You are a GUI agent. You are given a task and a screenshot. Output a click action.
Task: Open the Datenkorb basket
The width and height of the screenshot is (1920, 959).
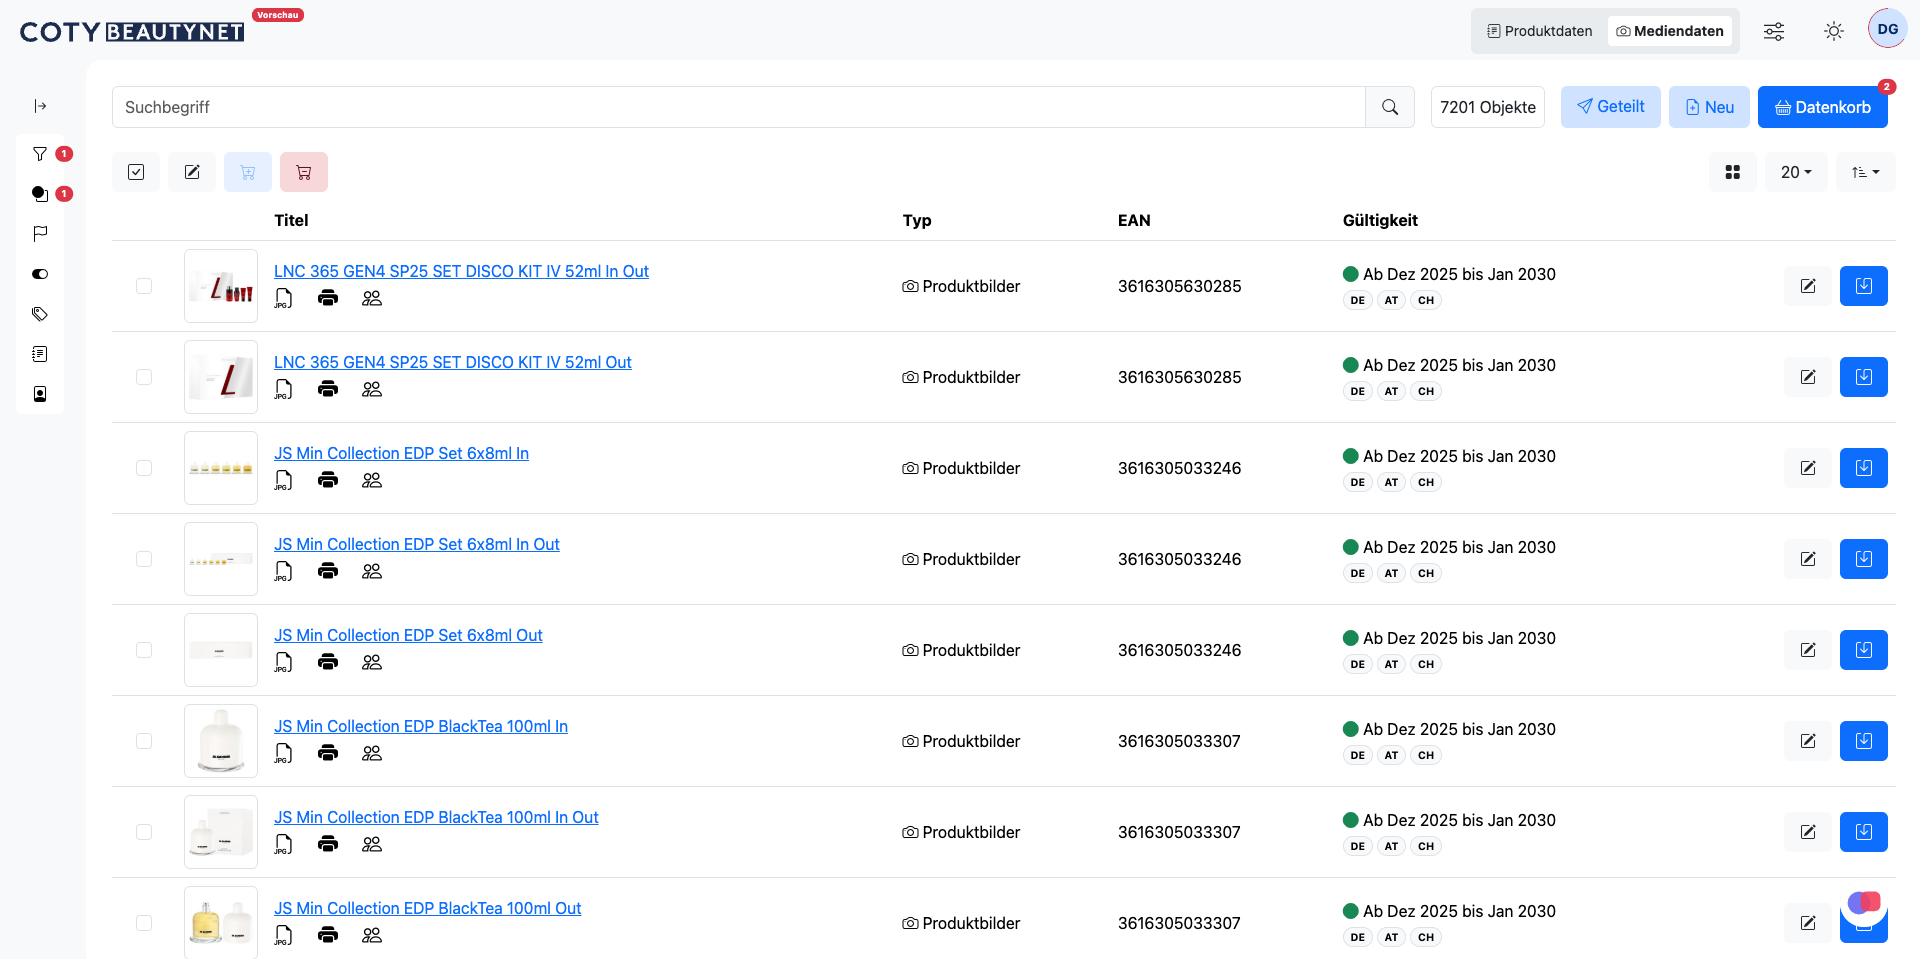point(1823,107)
